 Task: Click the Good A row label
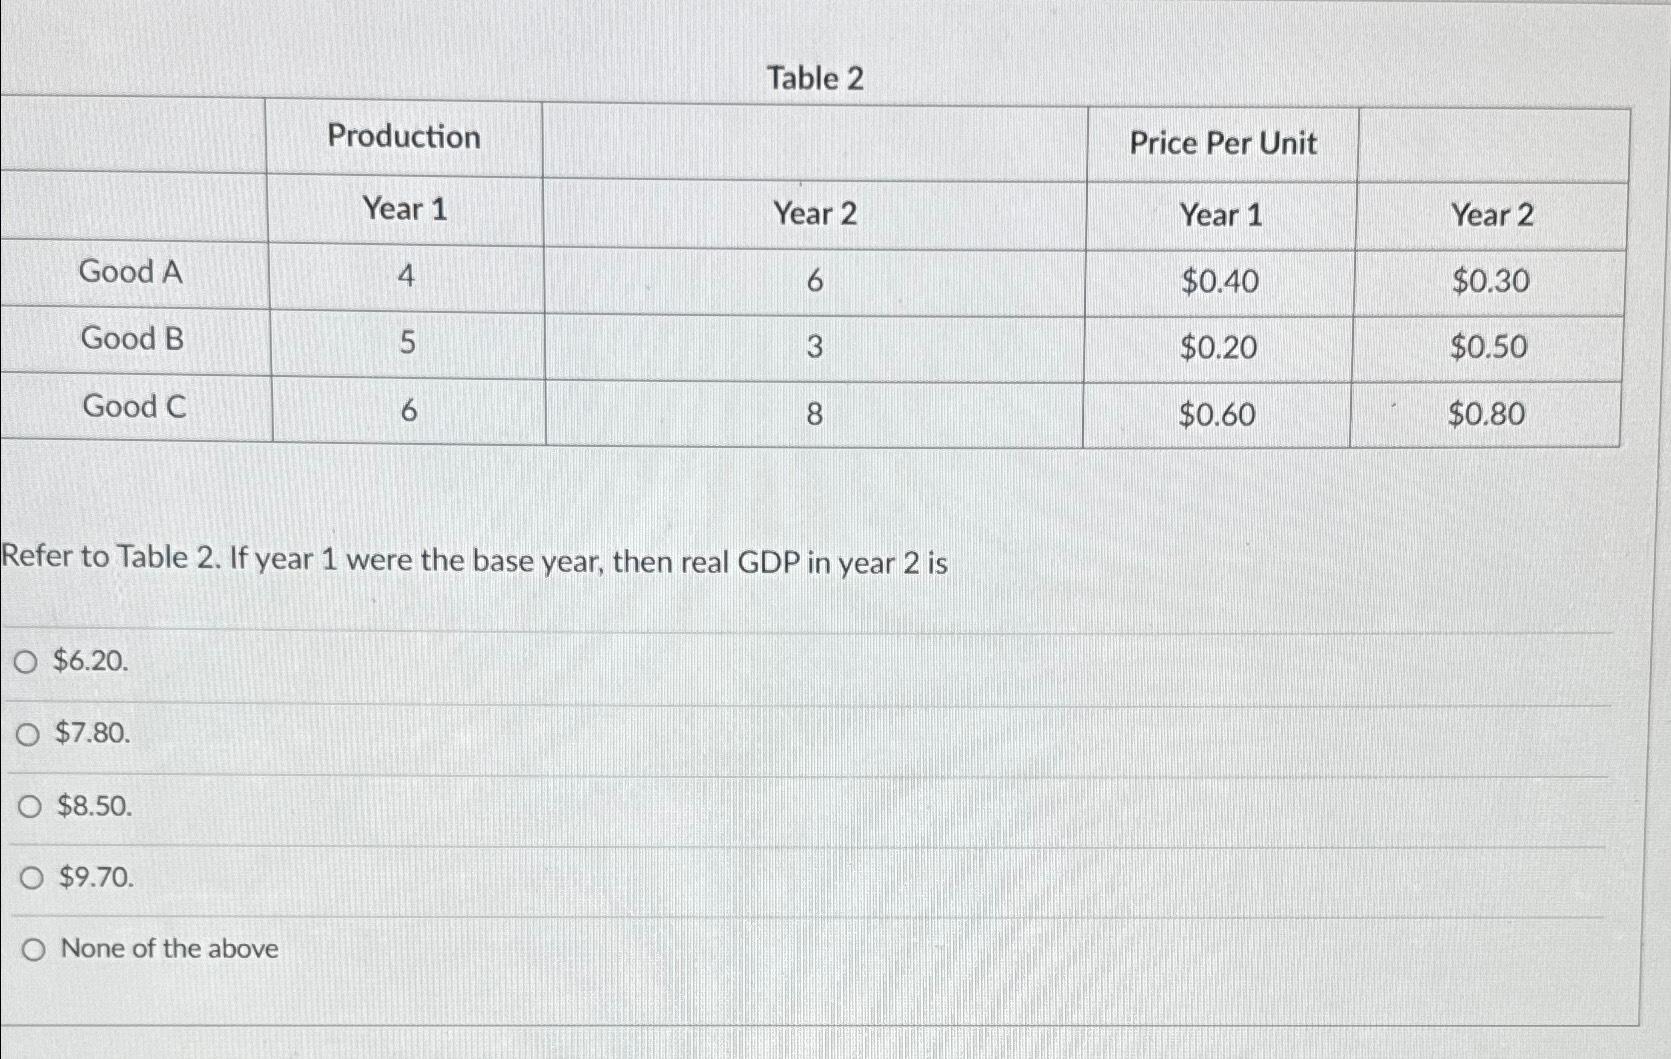pyautogui.click(x=131, y=274)
